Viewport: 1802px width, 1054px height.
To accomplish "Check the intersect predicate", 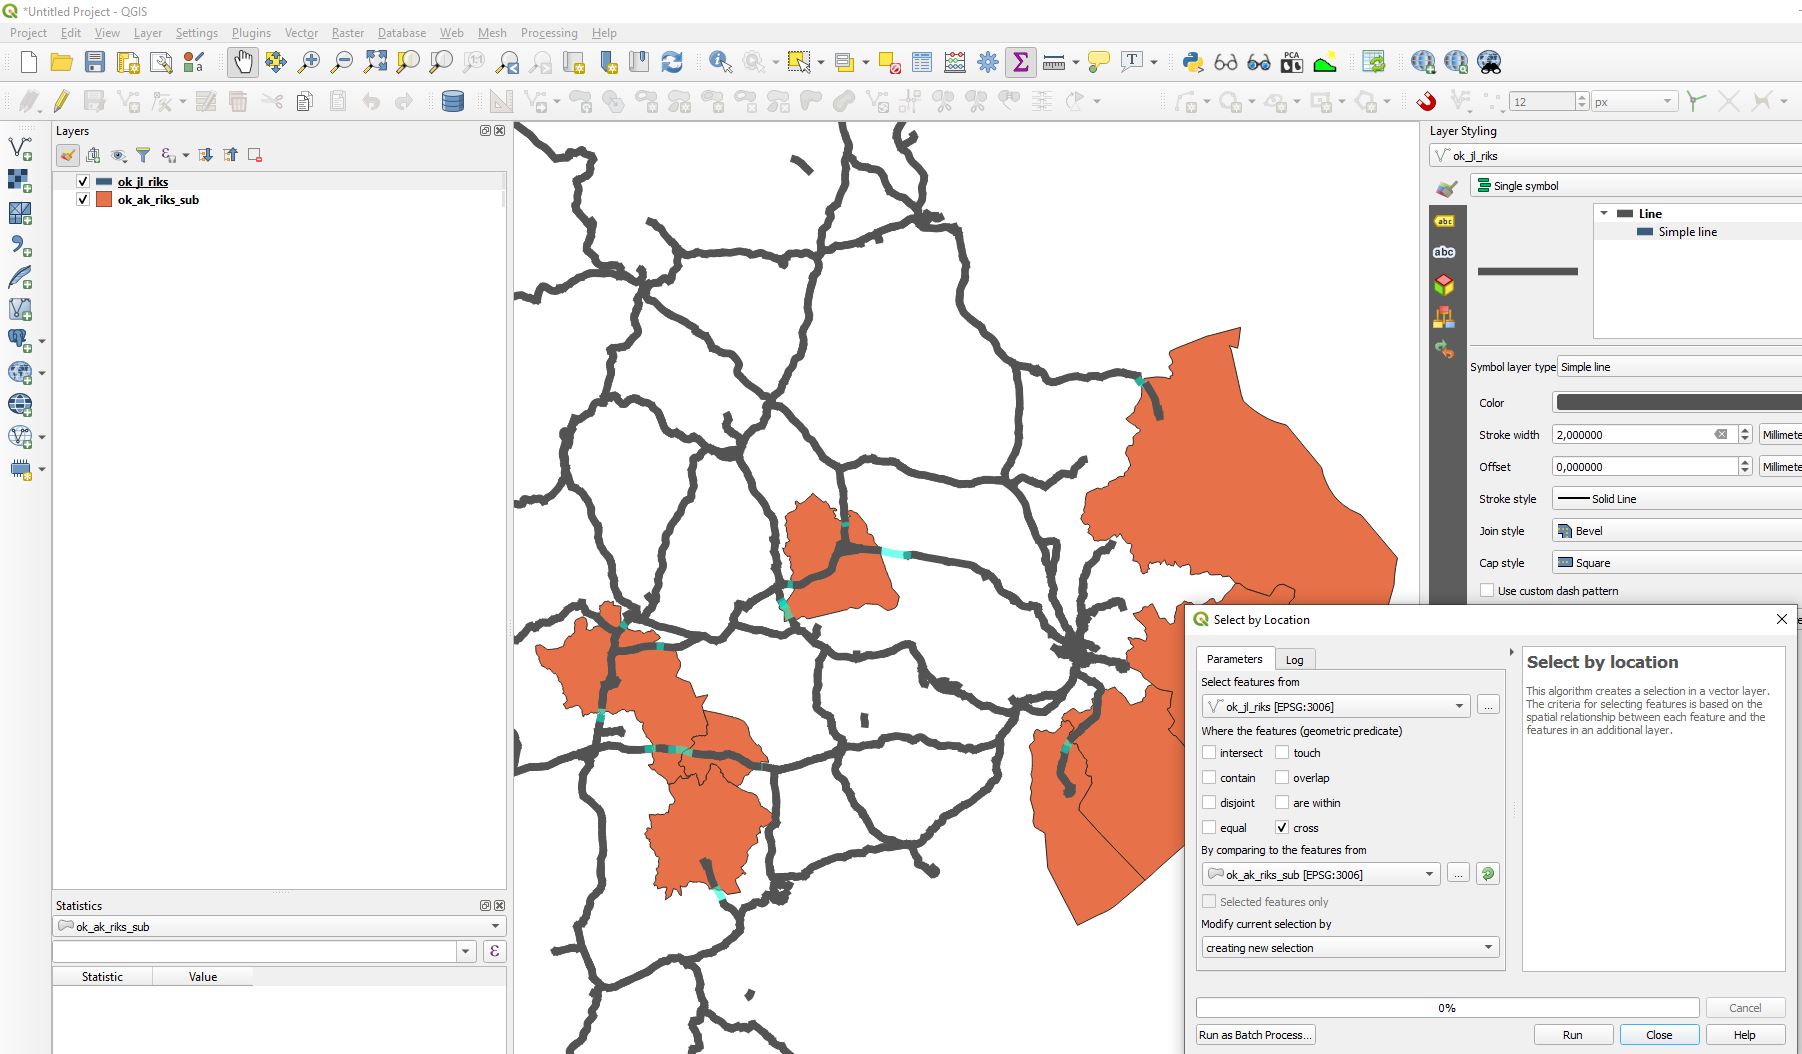I will pos(1209,753).
